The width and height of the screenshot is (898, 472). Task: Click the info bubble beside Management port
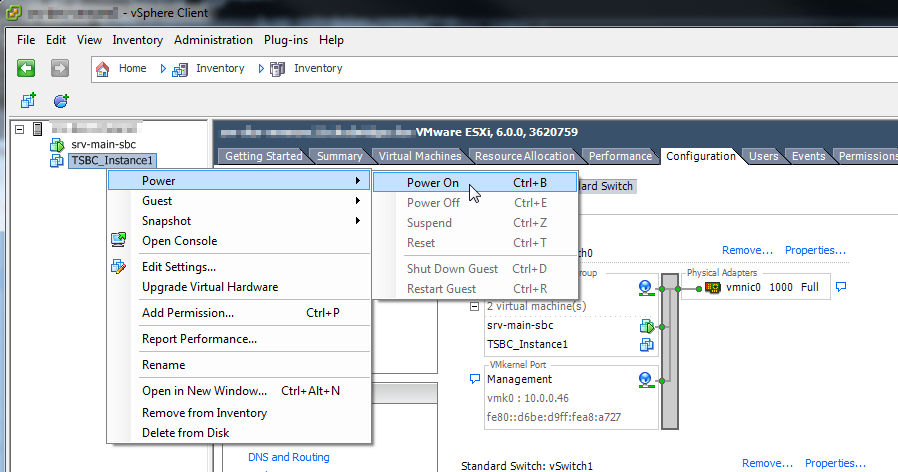pyautogui.click(x=474, y=379)
